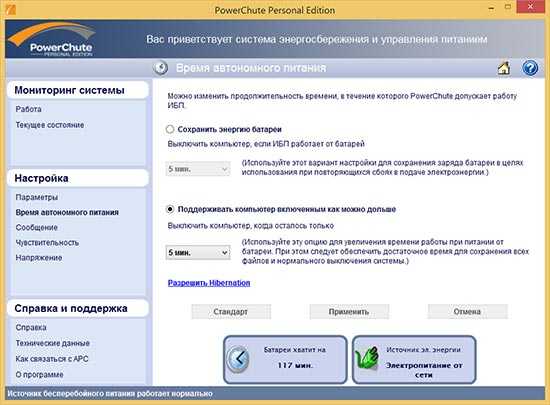Click the Настройка section header
This screenshot has height=405, width=550.
78,178
